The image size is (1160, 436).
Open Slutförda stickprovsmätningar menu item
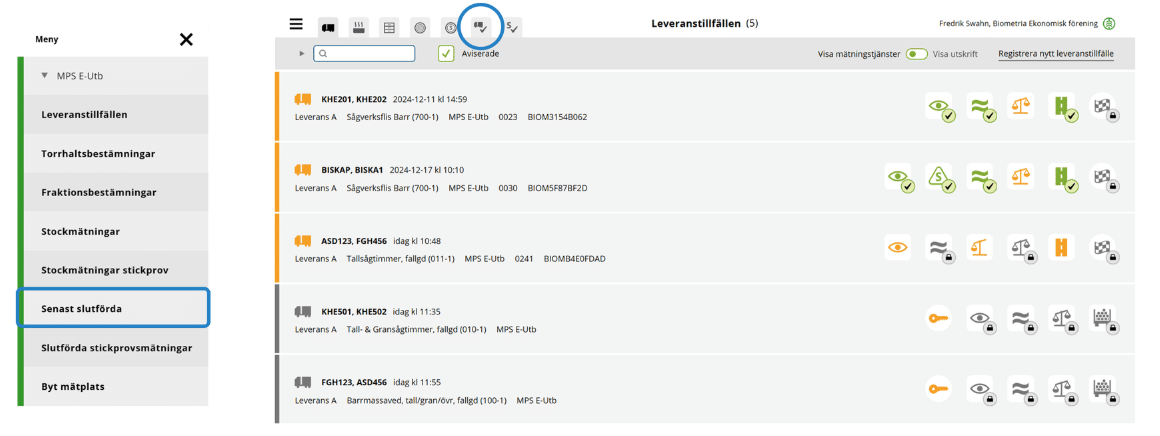pyautogui.click(x=116, y=348)
